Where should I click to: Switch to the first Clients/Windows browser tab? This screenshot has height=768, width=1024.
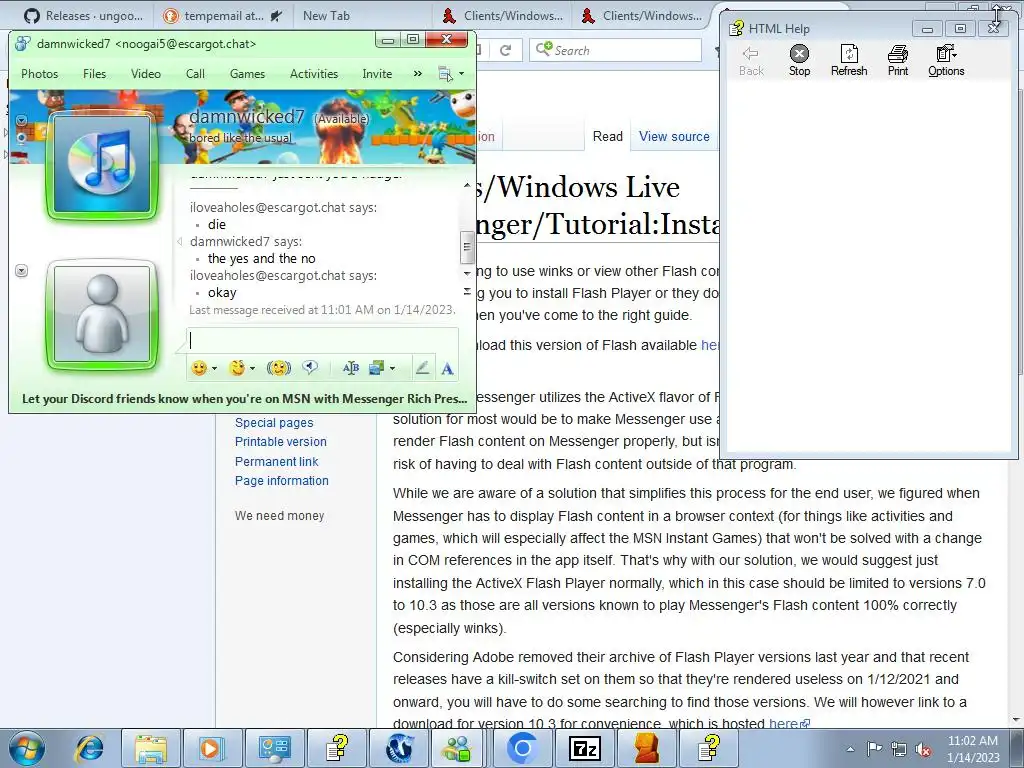point(502,16)
